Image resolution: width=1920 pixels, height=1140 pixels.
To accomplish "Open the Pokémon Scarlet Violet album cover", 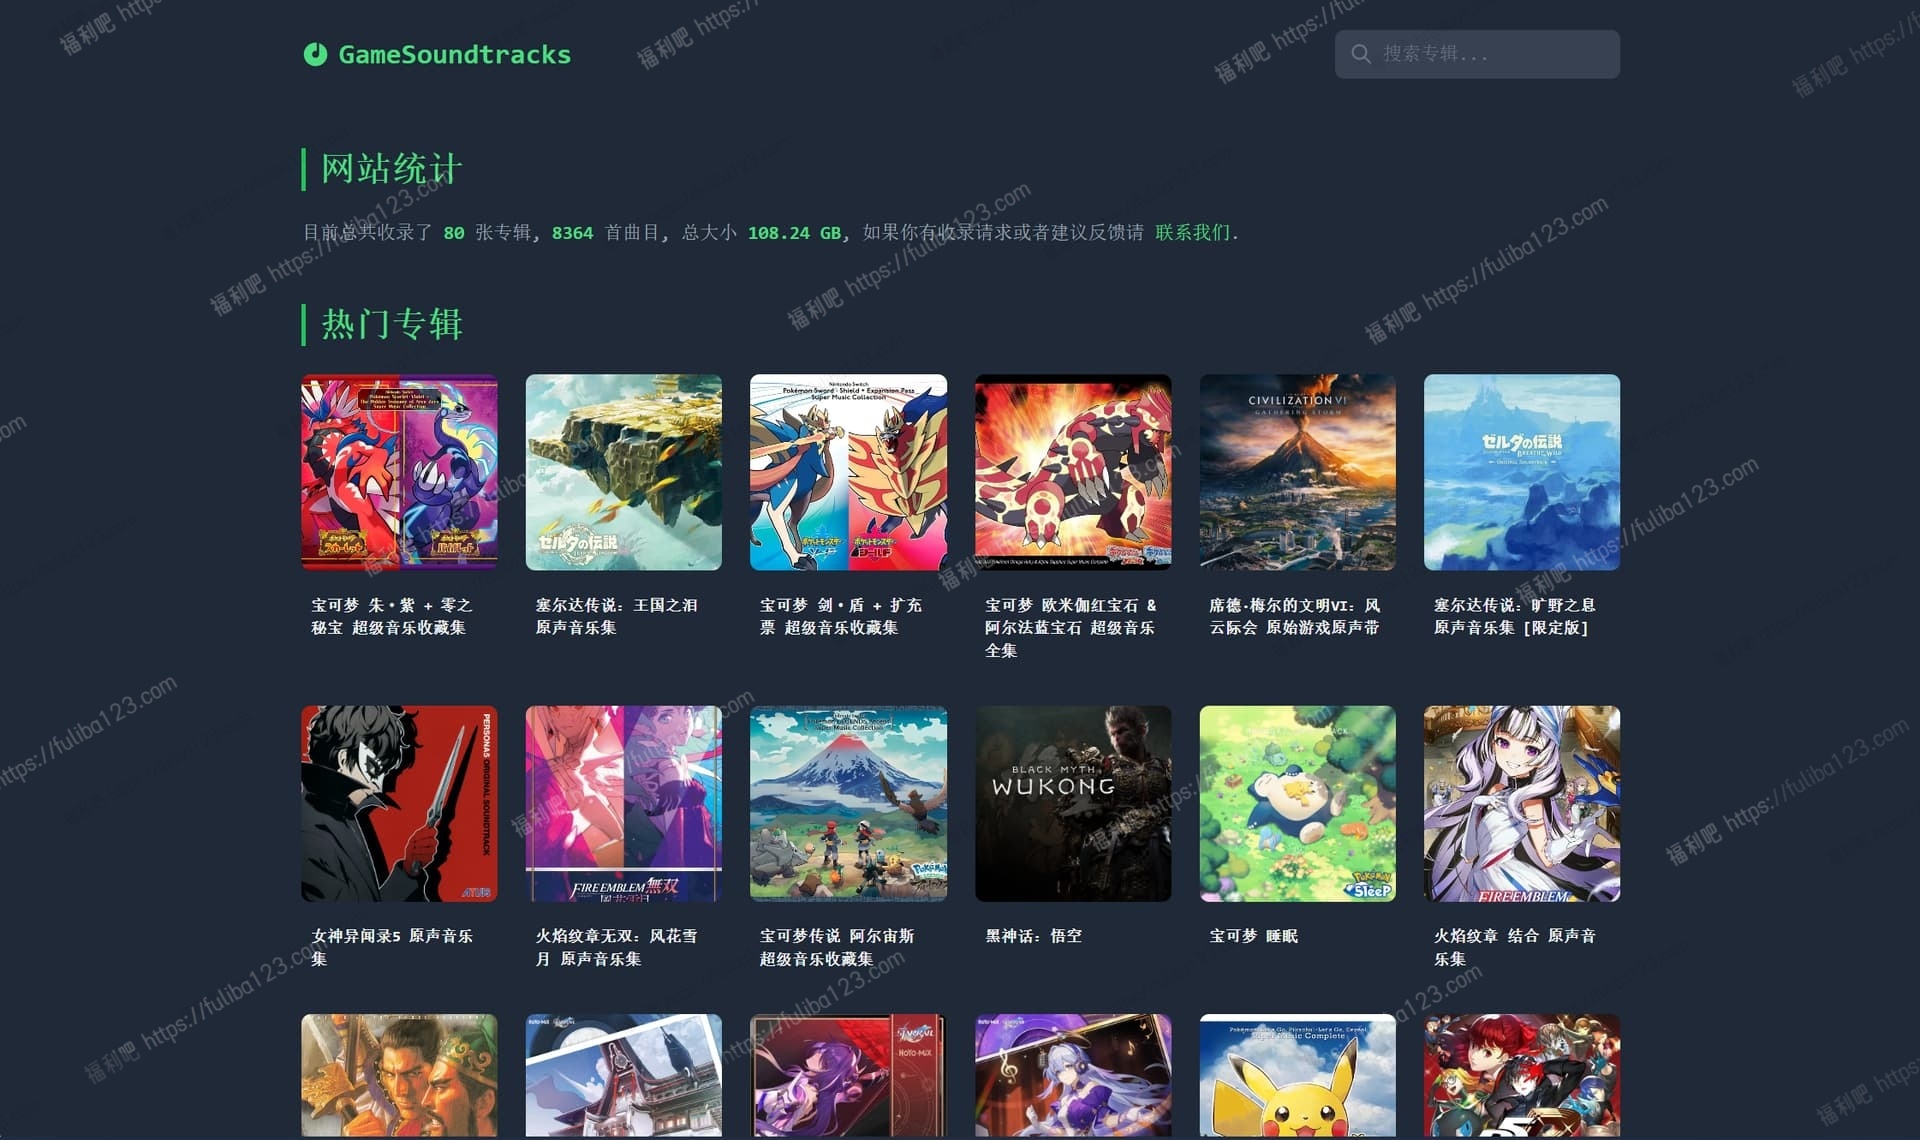I will click(x=399, y=472).
